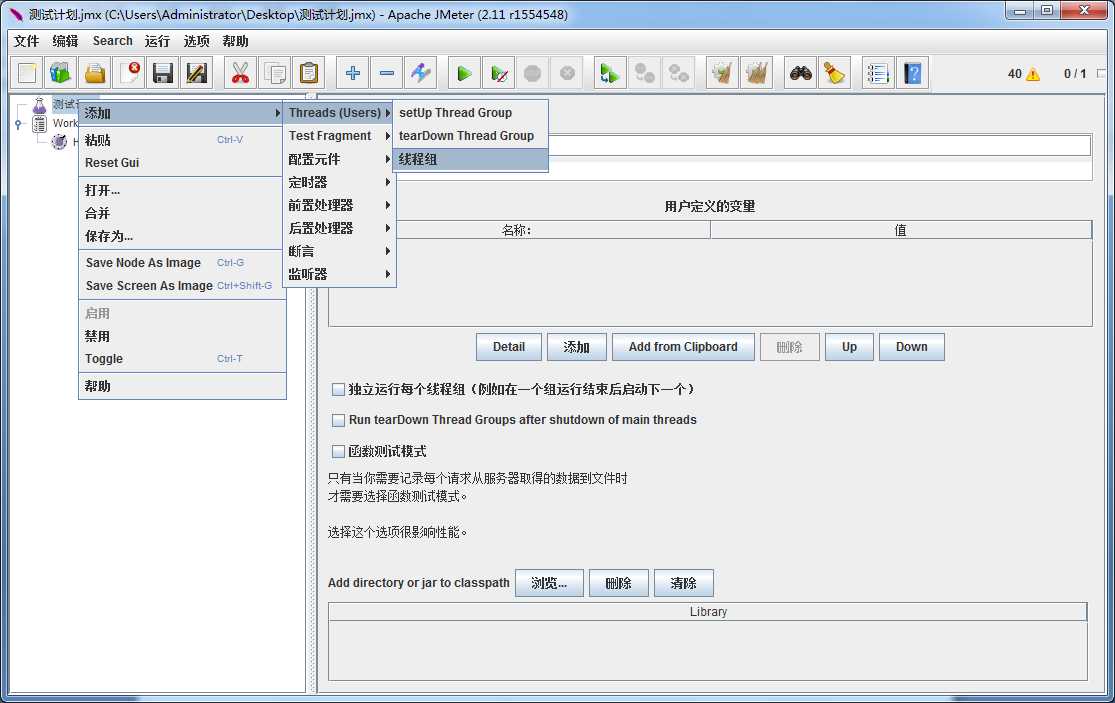Click the 清除 clear classpath button
The image size is (1115, 703).
683,583
